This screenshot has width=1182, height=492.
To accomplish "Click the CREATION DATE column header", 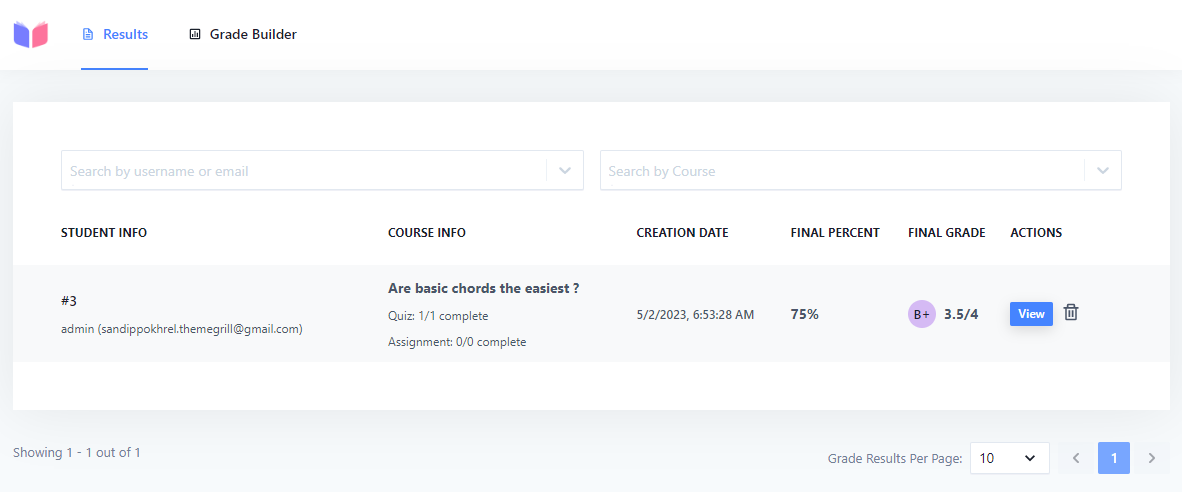I will pos(682,233).
